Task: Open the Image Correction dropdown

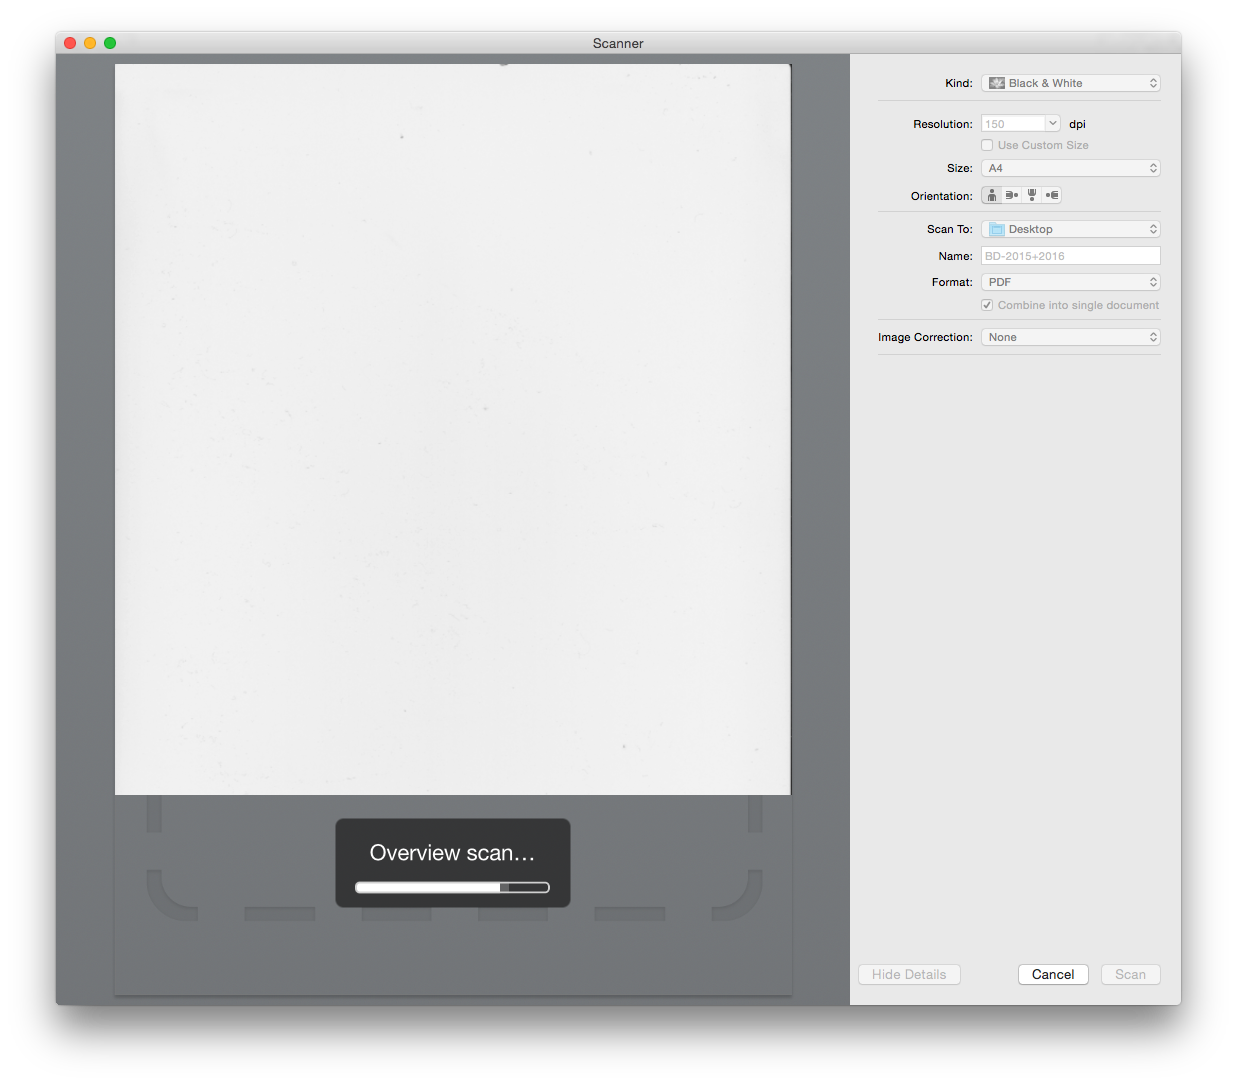Action: click(x=1070, y=337)
